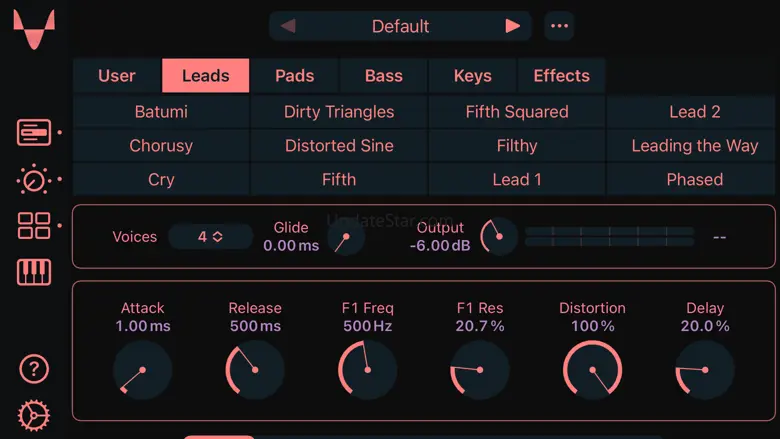
Task: Go to the next preset arrow
Action: 512,27
